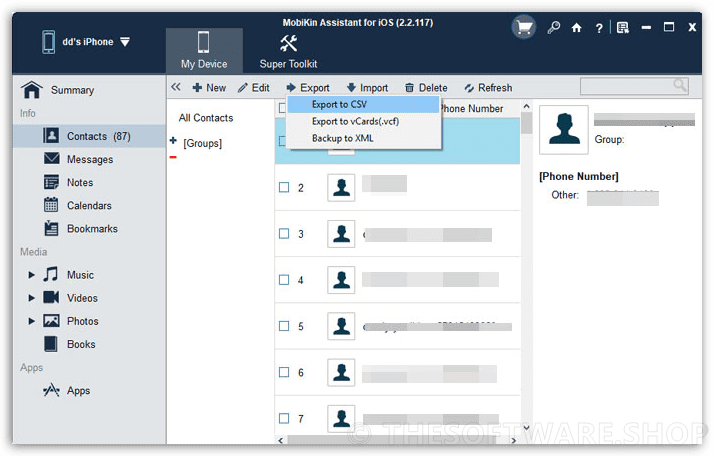Image resolution: width=714 pixels, height=456 pixels.
Task: Click the Phone Number column header
Action: point(472,108)
